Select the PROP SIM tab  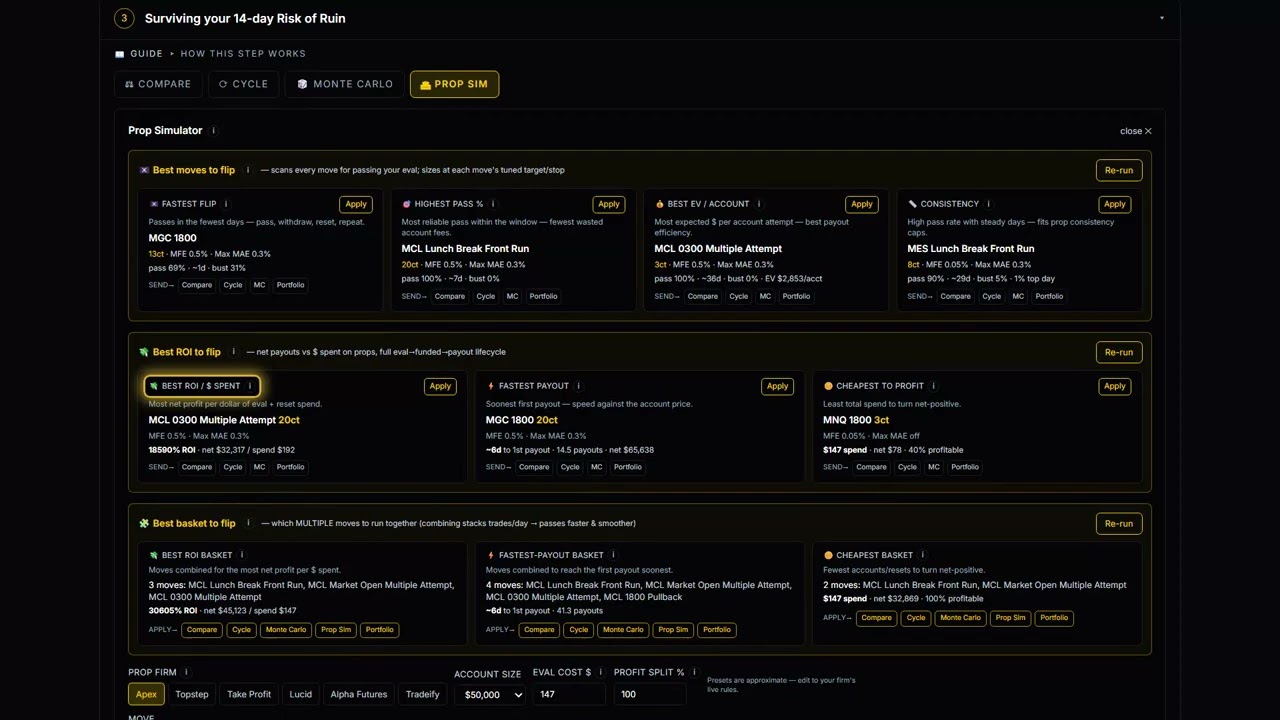[454, 84]
